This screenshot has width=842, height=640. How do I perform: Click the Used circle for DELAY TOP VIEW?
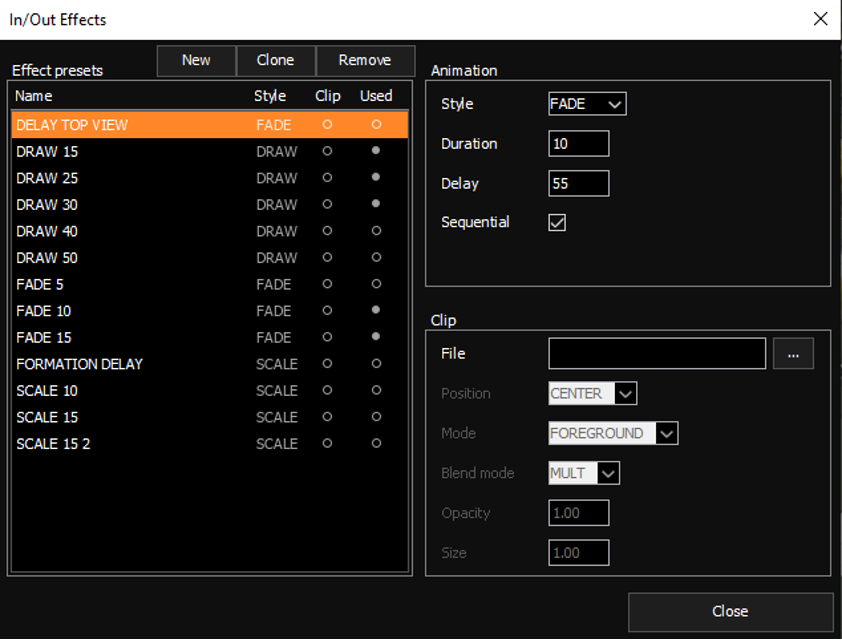pyautogui.click(x=376, y=125)
